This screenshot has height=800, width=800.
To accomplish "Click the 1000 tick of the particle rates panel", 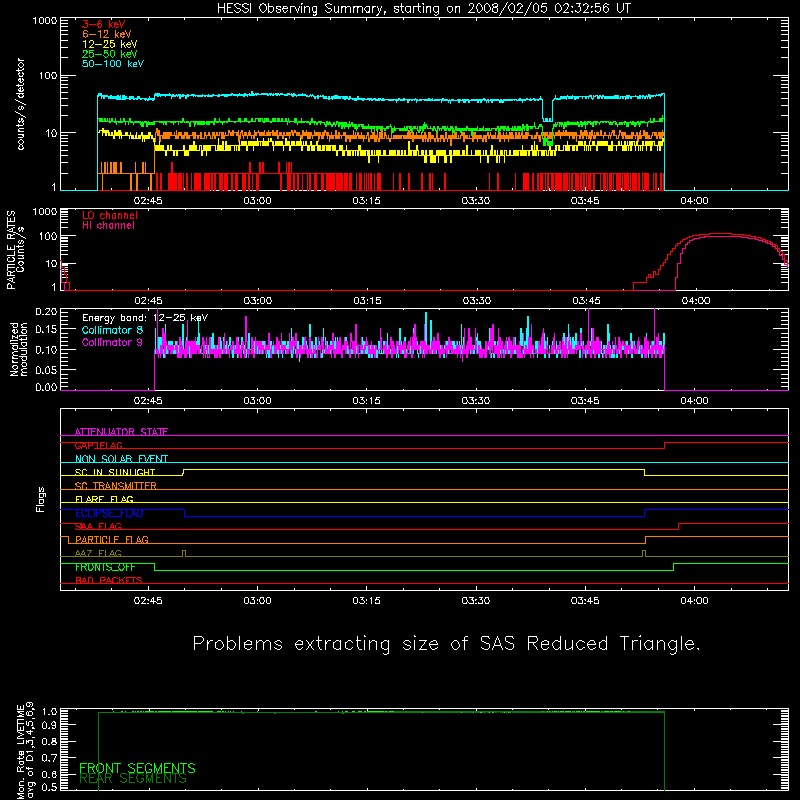I will point(45,212).
